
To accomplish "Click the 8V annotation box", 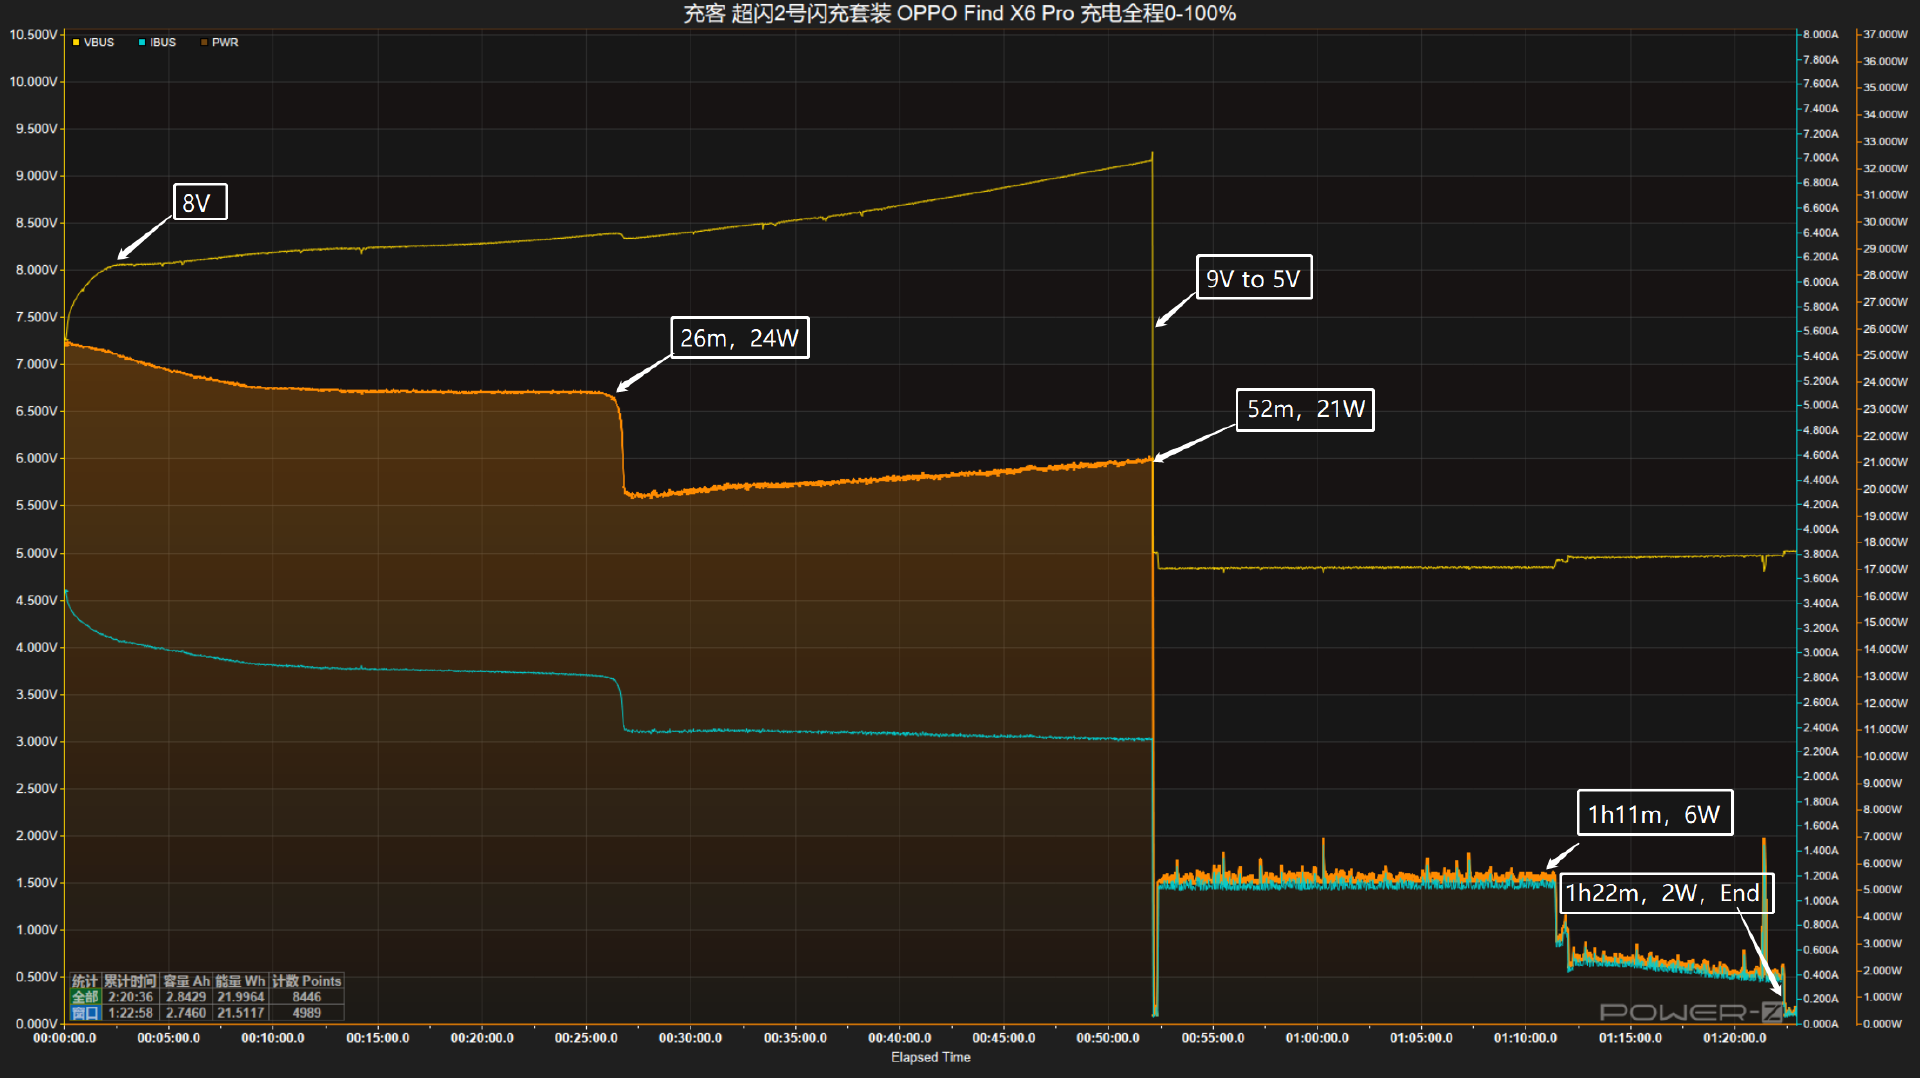I will 199,202.
